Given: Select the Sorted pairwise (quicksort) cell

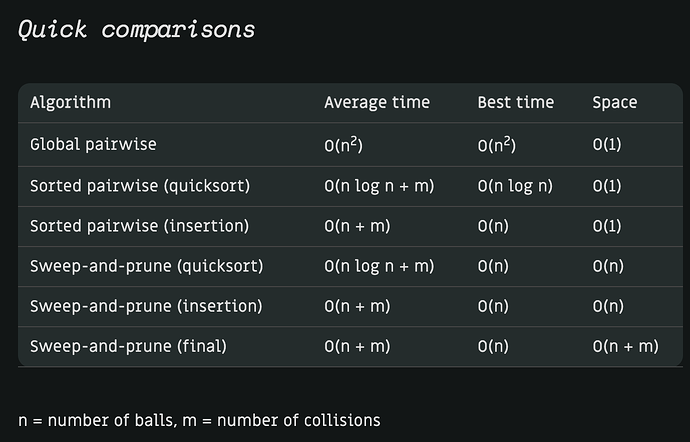Looking at the screenshot, I should (140, 186).
